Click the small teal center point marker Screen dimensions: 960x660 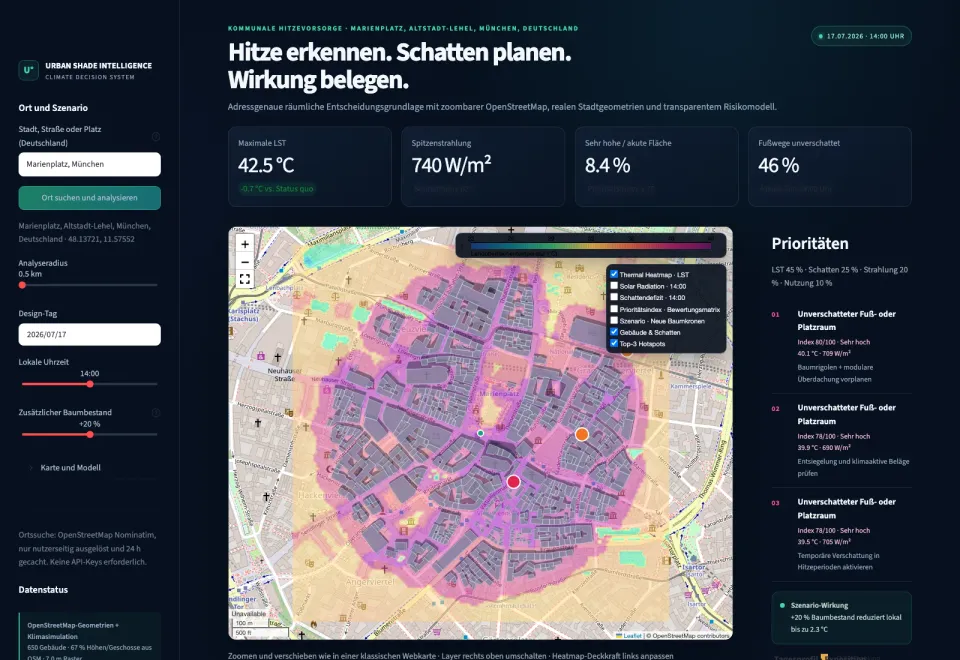pos(481,433)
